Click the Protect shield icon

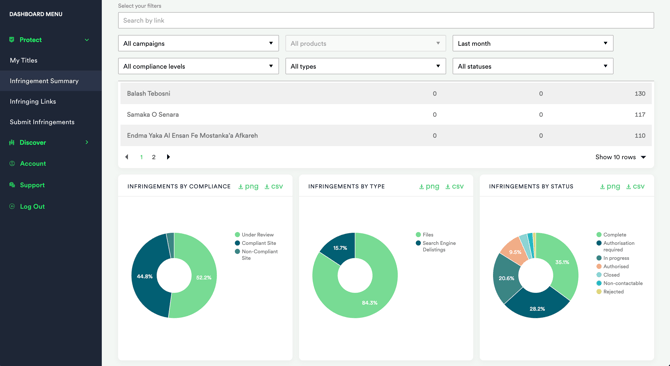[x=12, y=40]
